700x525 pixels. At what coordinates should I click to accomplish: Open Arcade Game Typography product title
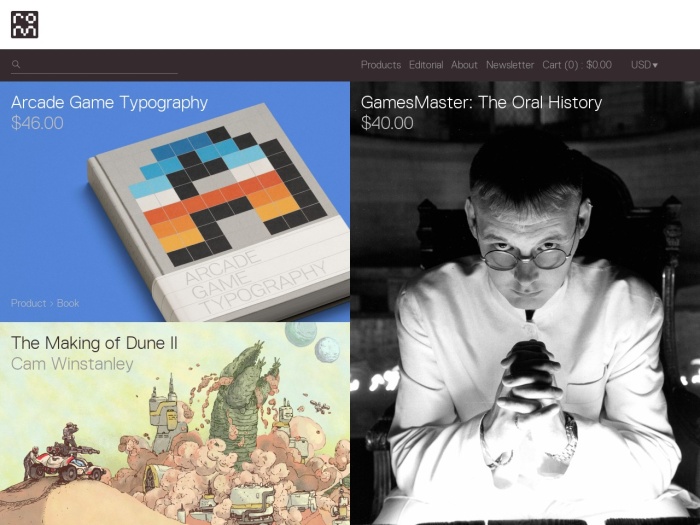pyautogui.click(x=109, y=102)
